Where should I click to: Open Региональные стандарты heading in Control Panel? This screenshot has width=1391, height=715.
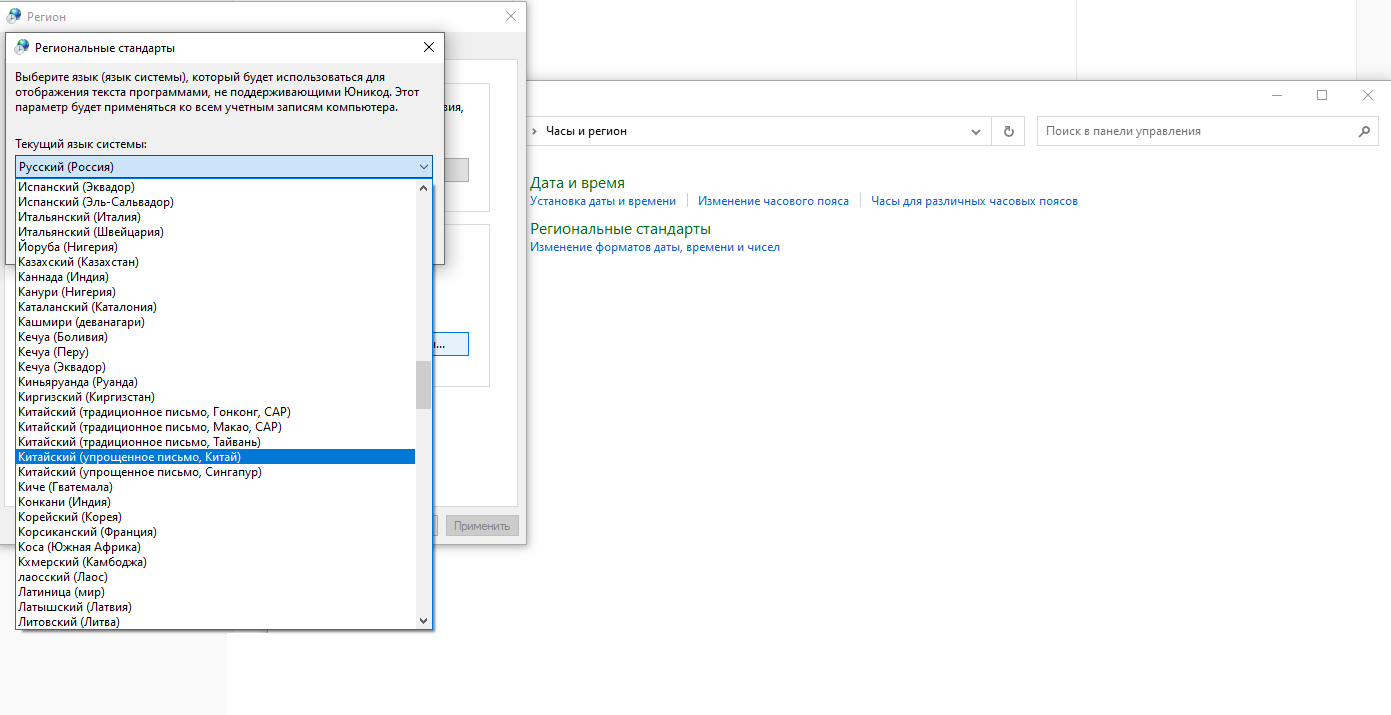(x=620, y=229)
